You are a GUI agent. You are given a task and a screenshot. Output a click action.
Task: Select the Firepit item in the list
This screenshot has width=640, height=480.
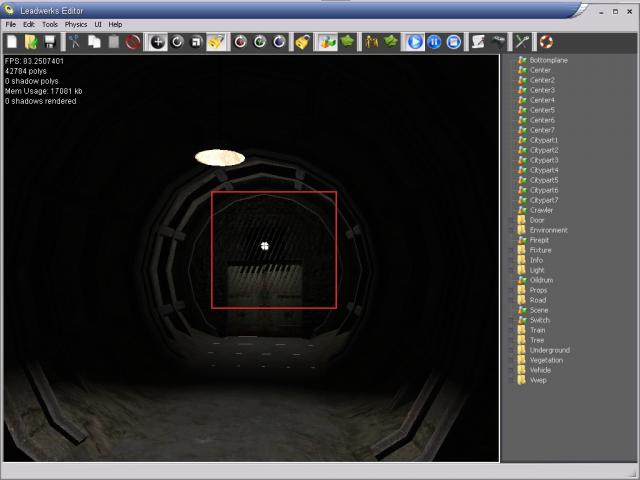[540, 240]
